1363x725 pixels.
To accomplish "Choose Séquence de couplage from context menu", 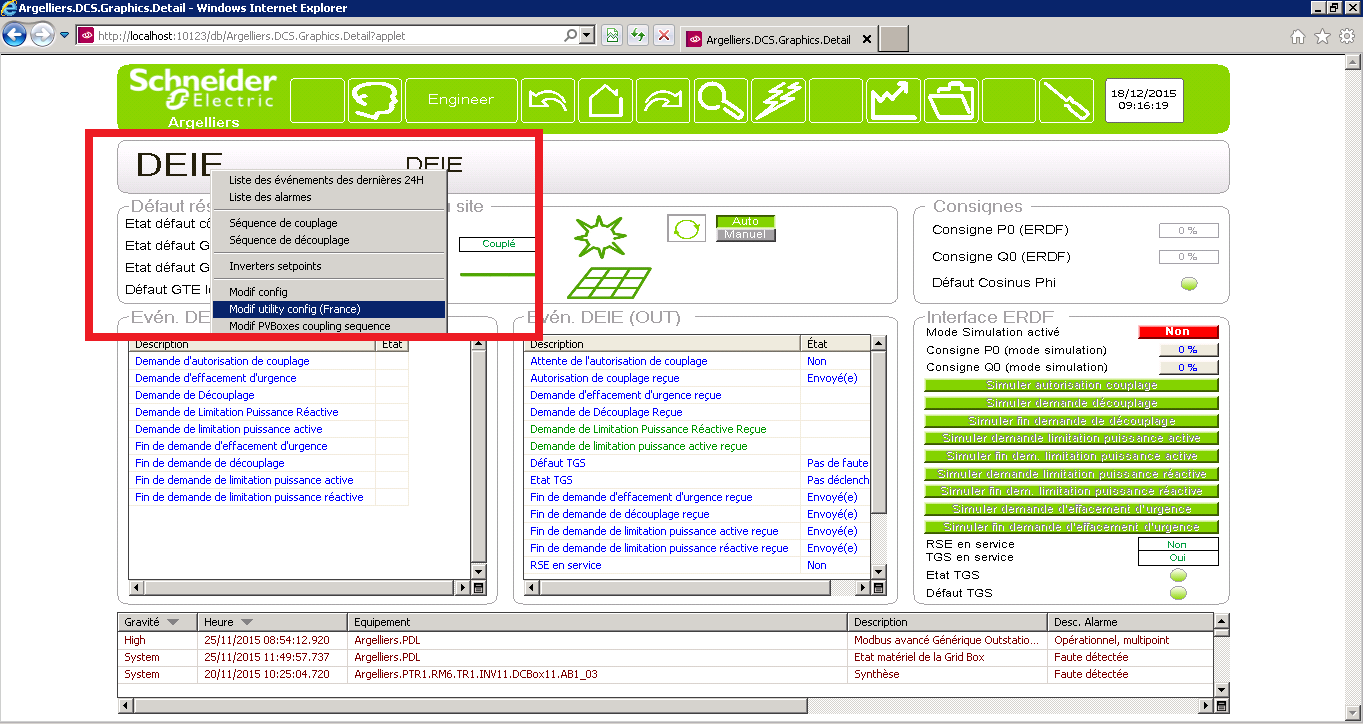I will 283,223.
